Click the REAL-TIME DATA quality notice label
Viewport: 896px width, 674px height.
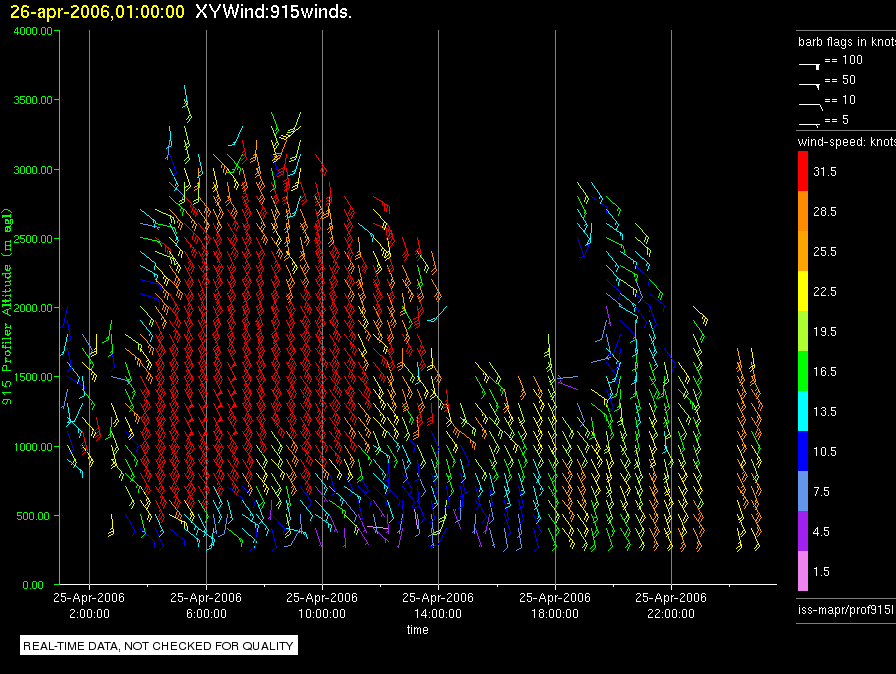158,646
